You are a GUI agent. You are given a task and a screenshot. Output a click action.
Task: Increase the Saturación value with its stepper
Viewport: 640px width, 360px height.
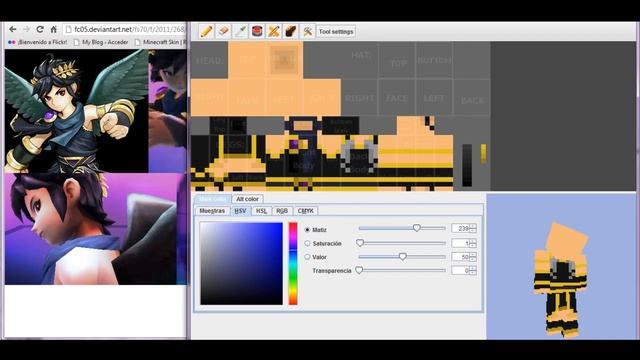[x=473, y=241]
